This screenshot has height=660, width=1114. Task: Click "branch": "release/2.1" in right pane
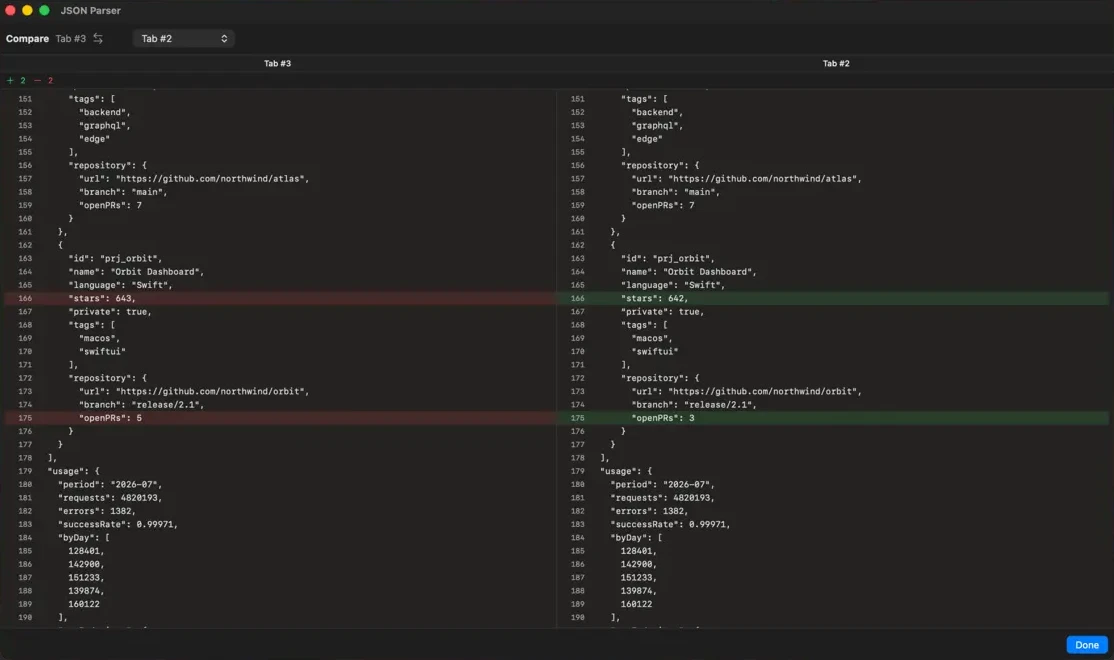pos(694,404)
